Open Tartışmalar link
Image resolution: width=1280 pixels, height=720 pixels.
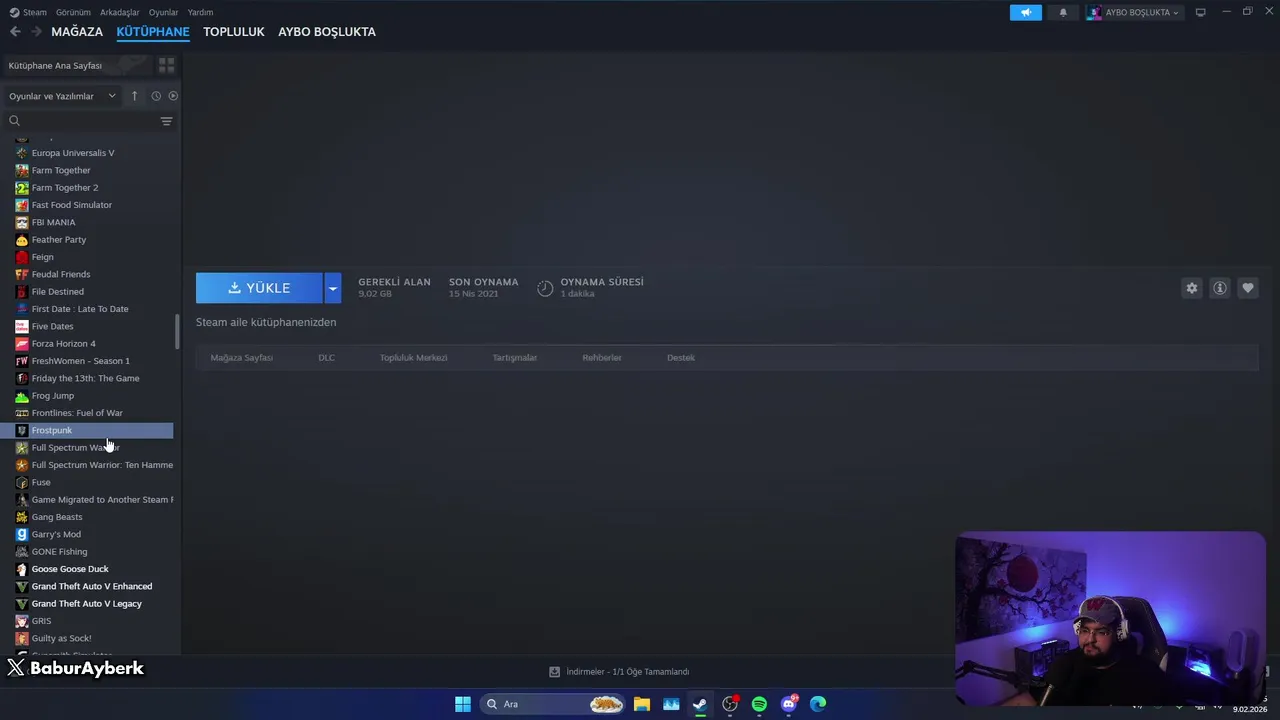pyautogui.click(x=515, y=358)
